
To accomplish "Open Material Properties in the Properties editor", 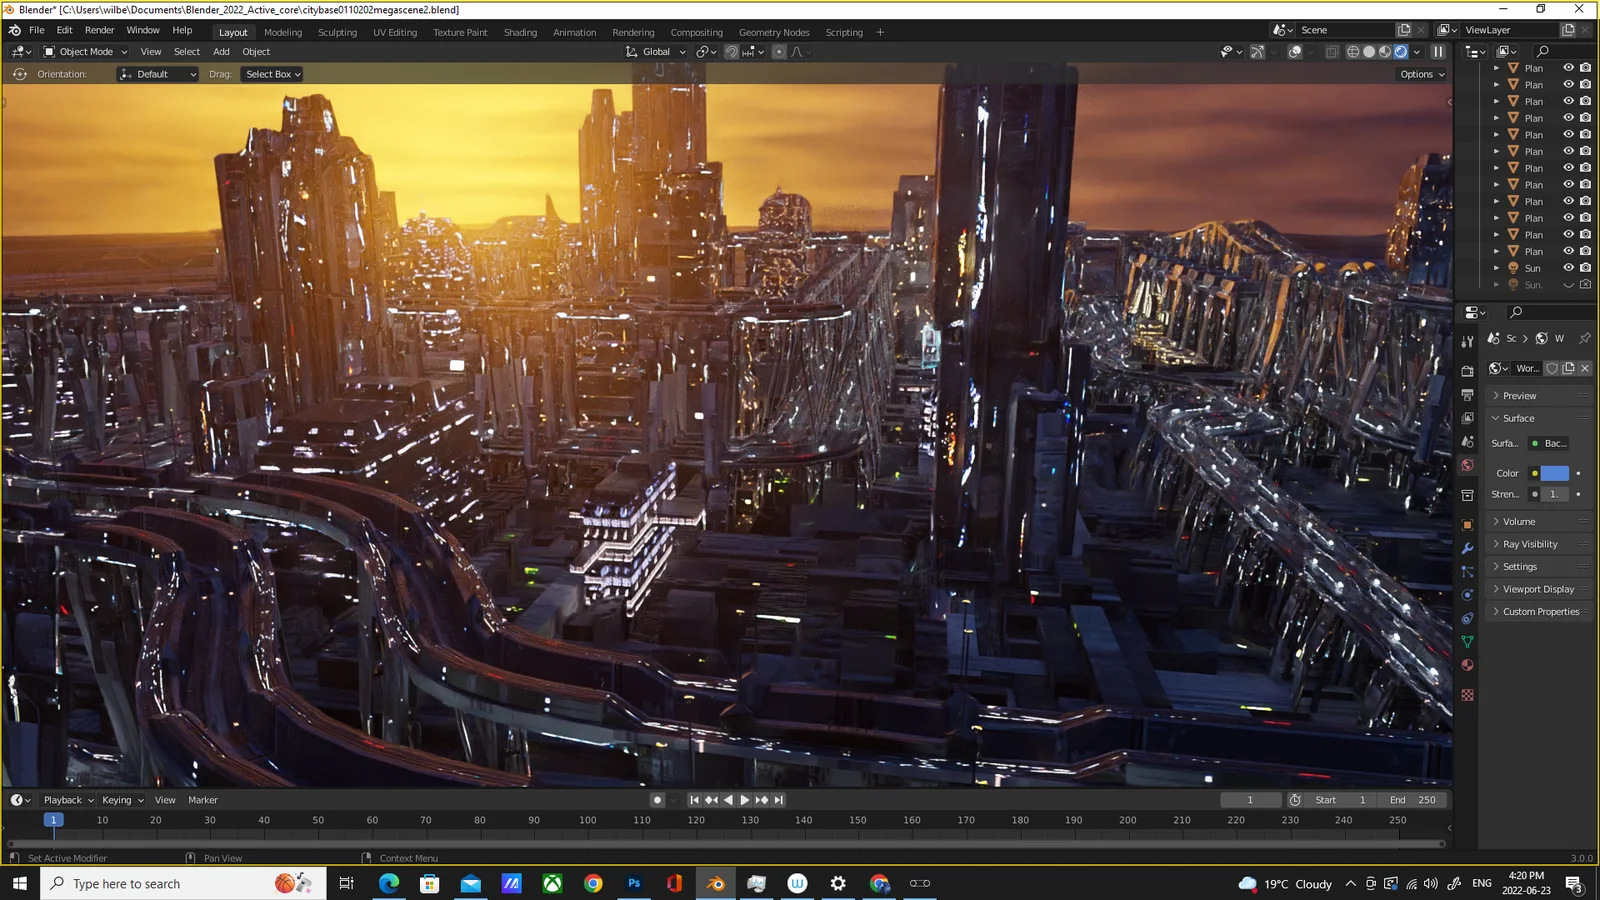I will coord(1467,657).
